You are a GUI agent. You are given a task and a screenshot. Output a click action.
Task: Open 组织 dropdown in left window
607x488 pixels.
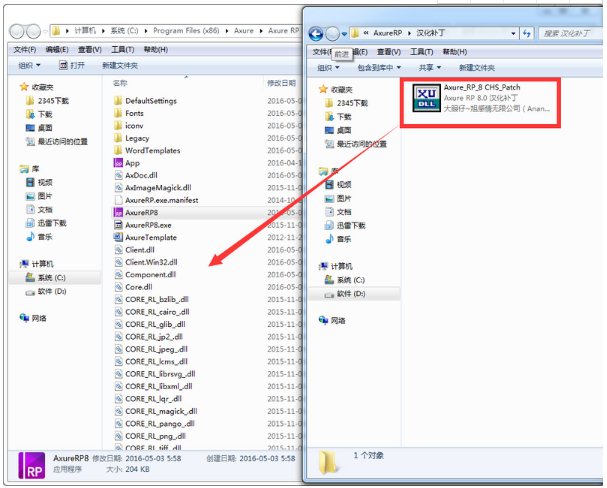(x=29, y=65)
